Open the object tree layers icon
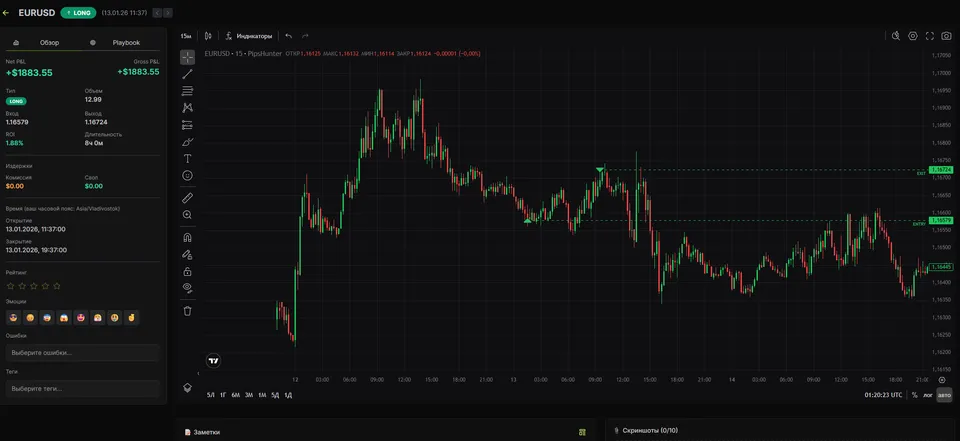This screenshot has width=960, height=441. point(187,388)
